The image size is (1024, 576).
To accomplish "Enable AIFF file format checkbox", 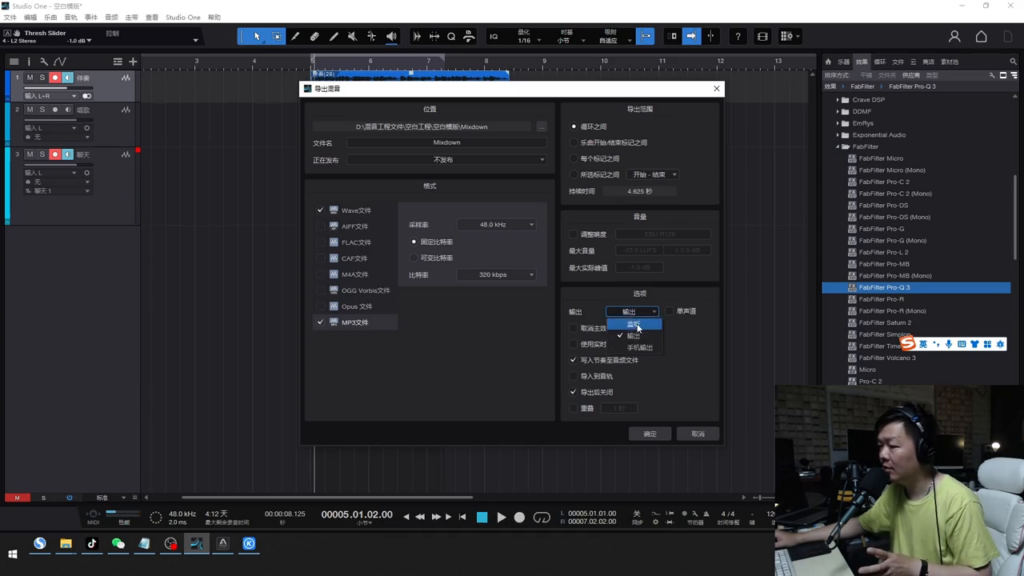I will coord(320,226).
